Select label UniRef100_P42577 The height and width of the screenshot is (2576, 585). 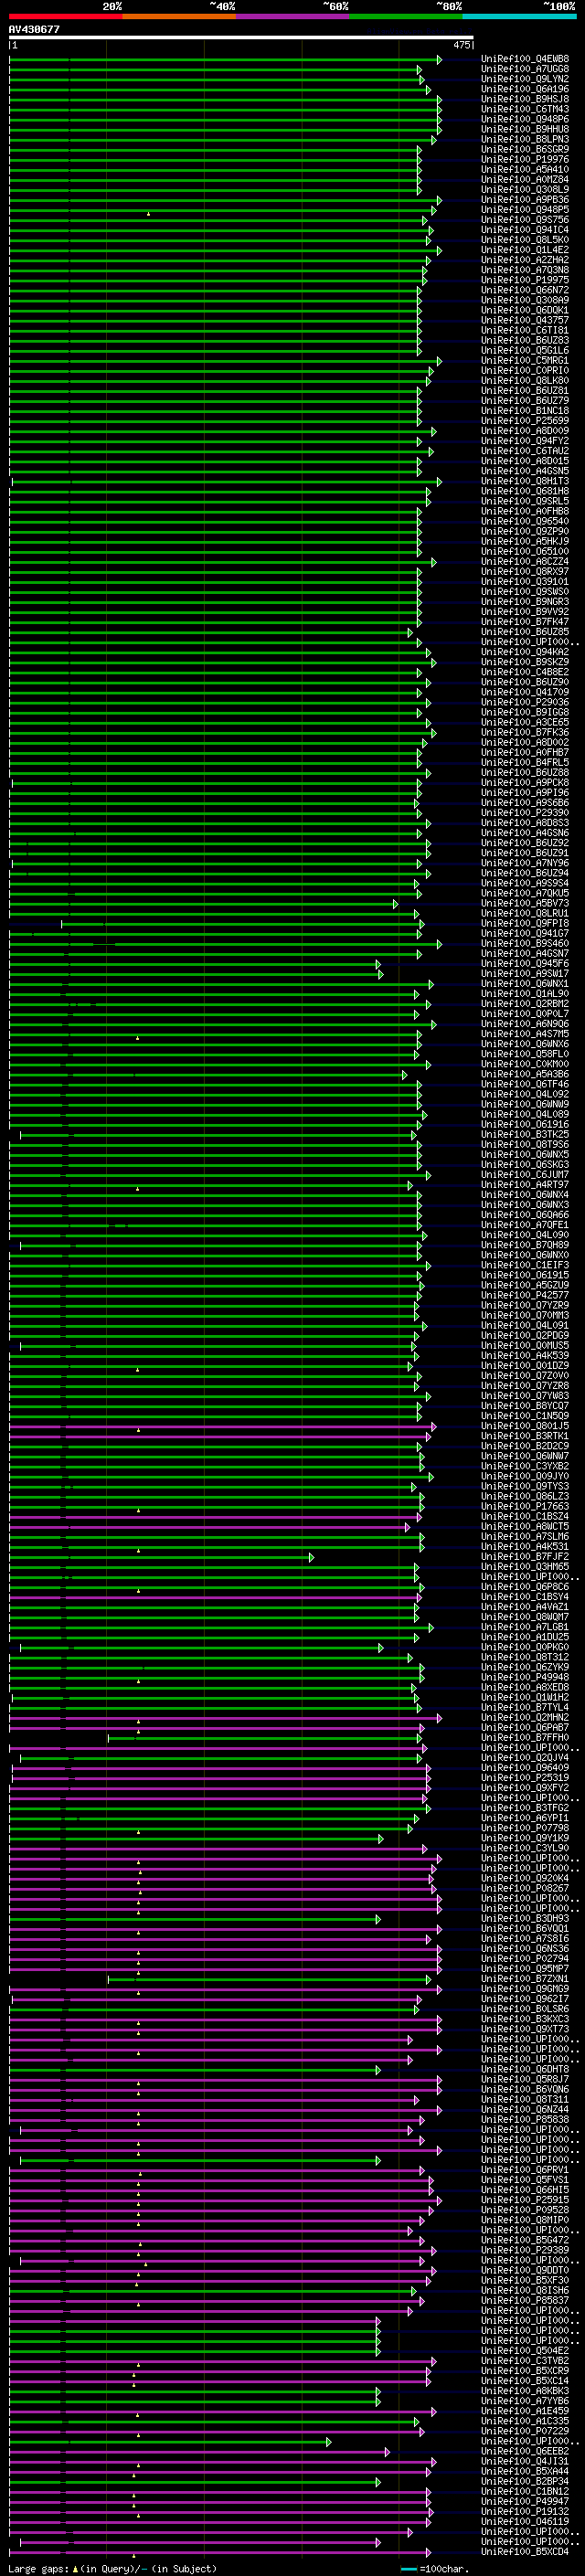525,1296
